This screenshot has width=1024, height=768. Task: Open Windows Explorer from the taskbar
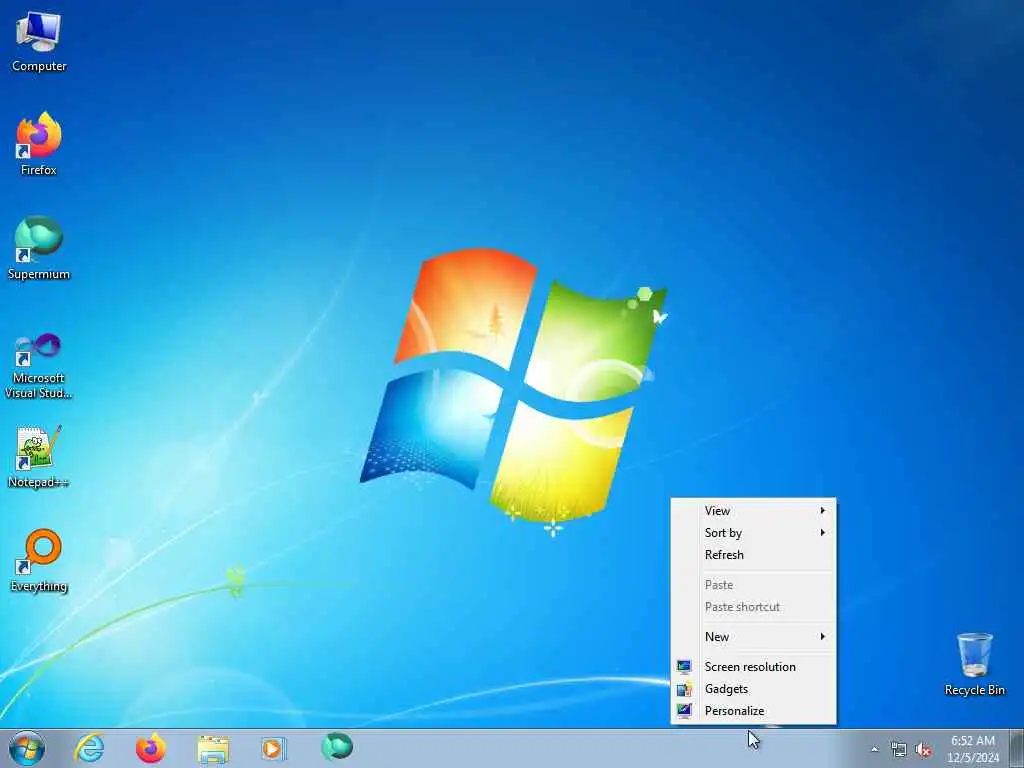click(213, 748)
